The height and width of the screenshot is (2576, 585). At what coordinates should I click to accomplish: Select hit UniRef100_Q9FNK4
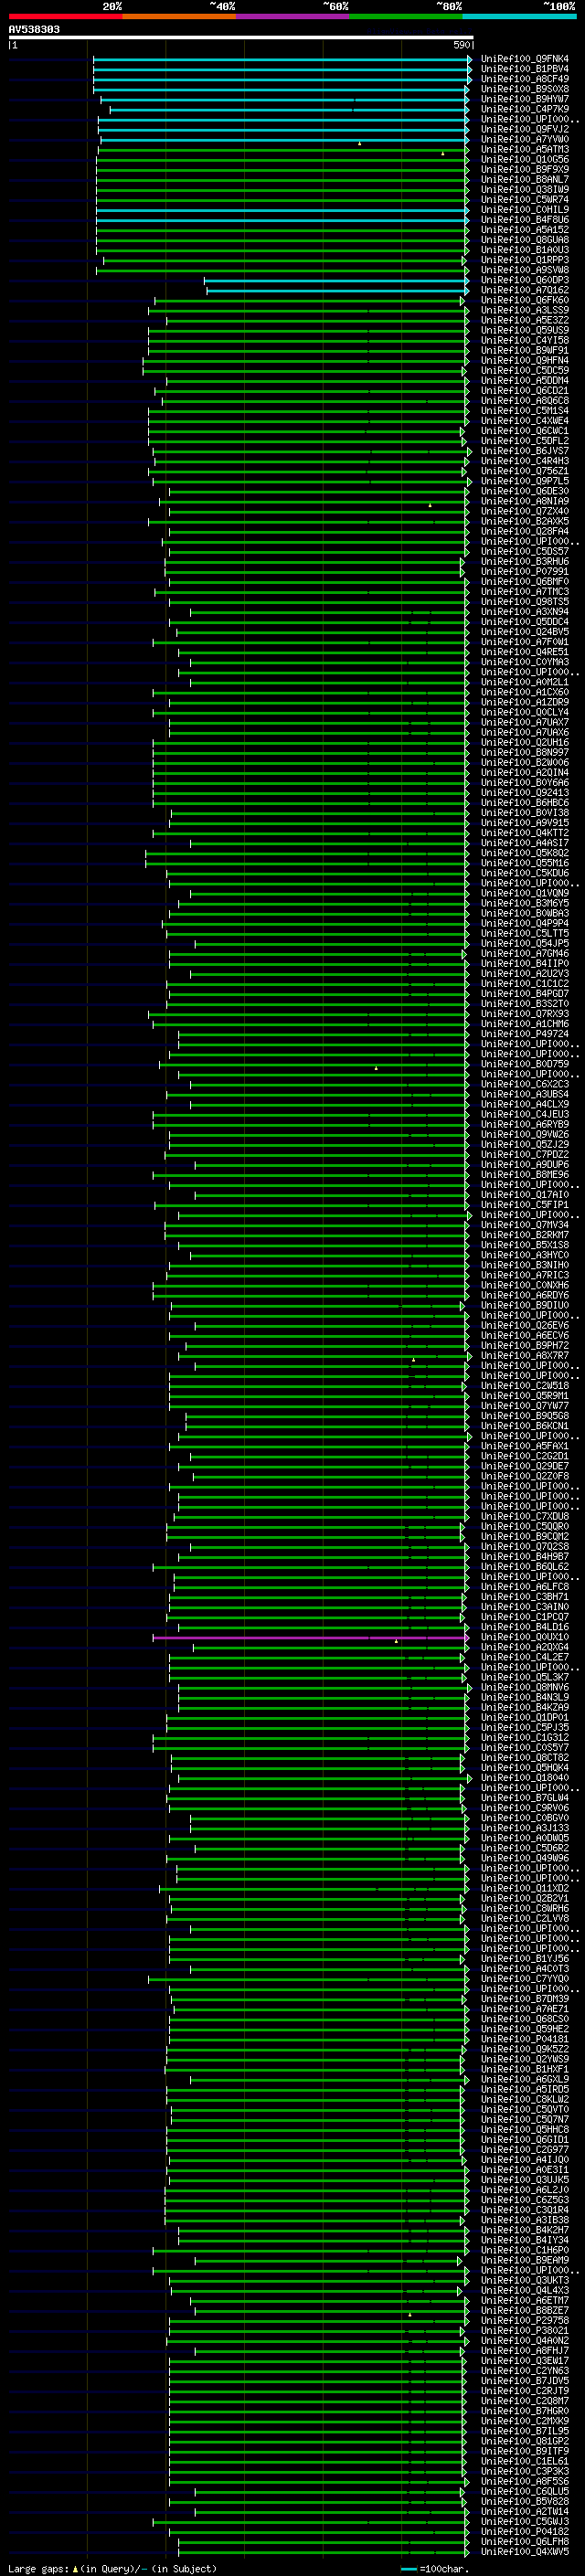(525, 59)
